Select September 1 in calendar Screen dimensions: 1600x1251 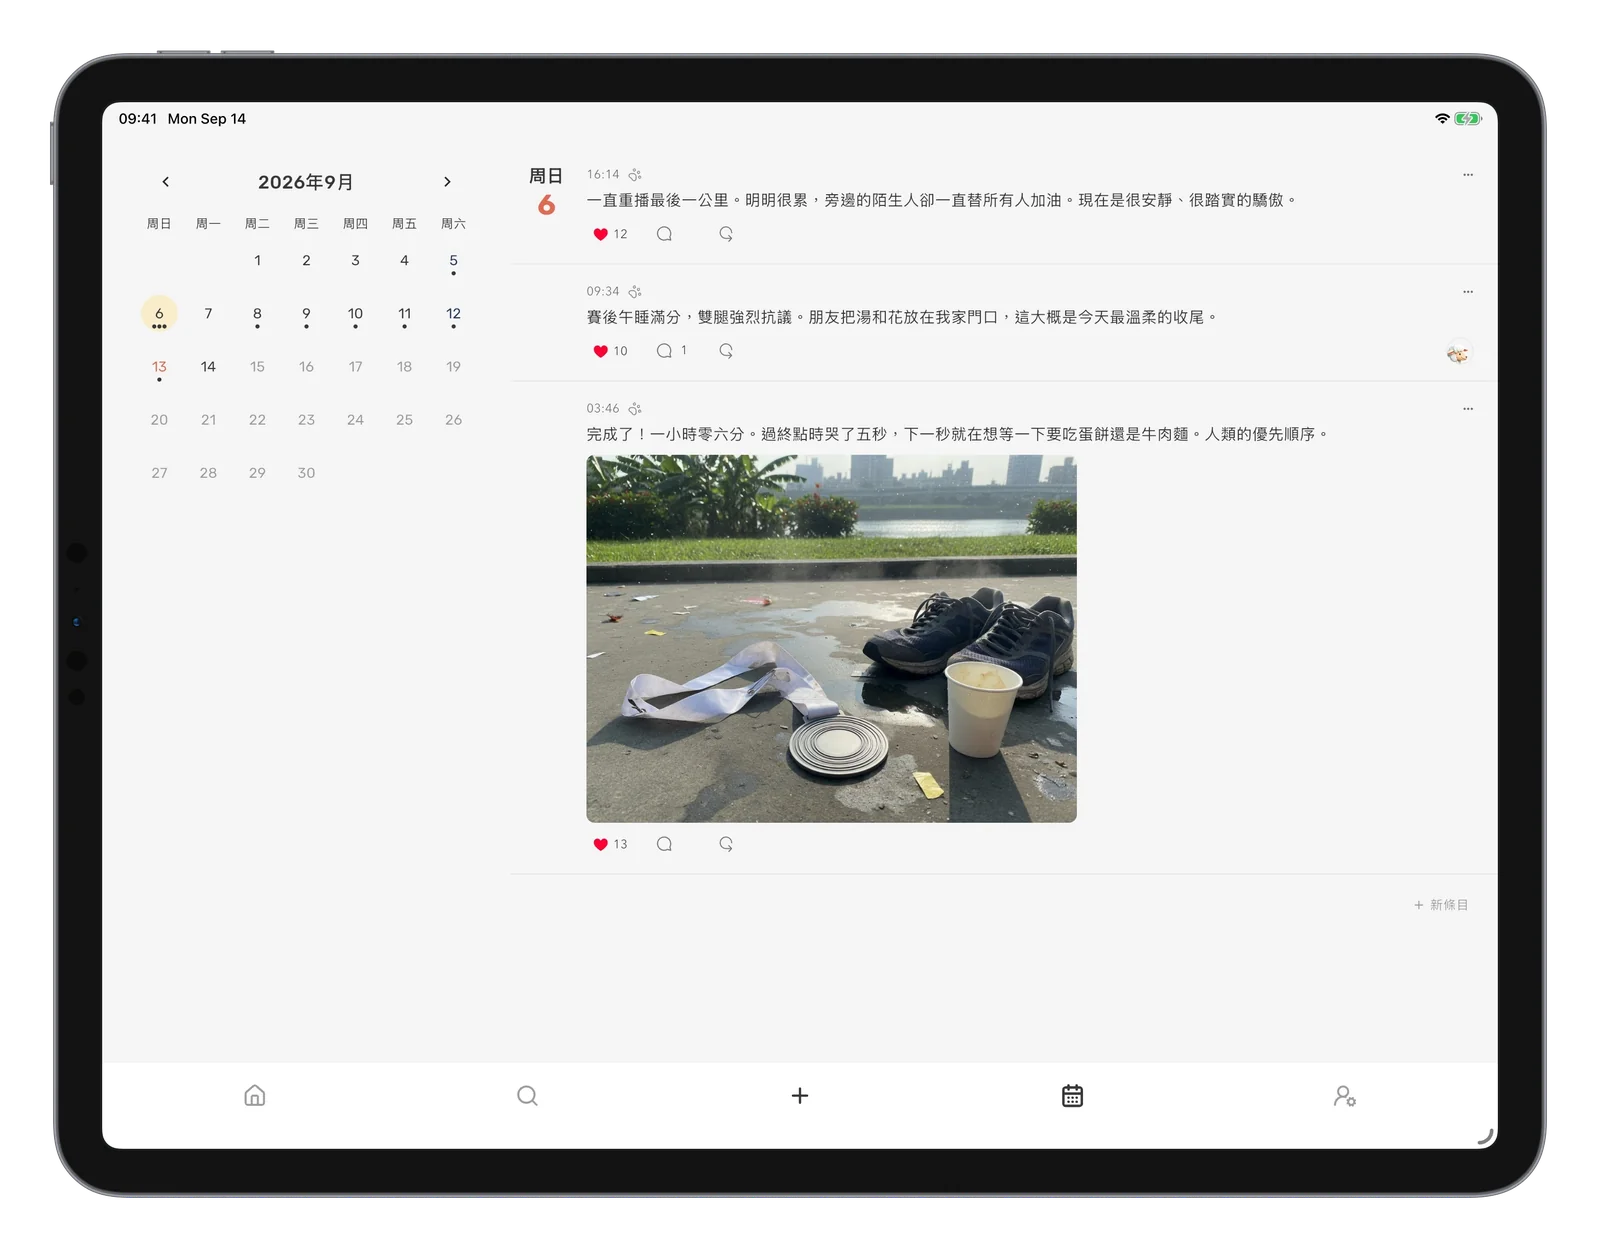tap(257, 261)
